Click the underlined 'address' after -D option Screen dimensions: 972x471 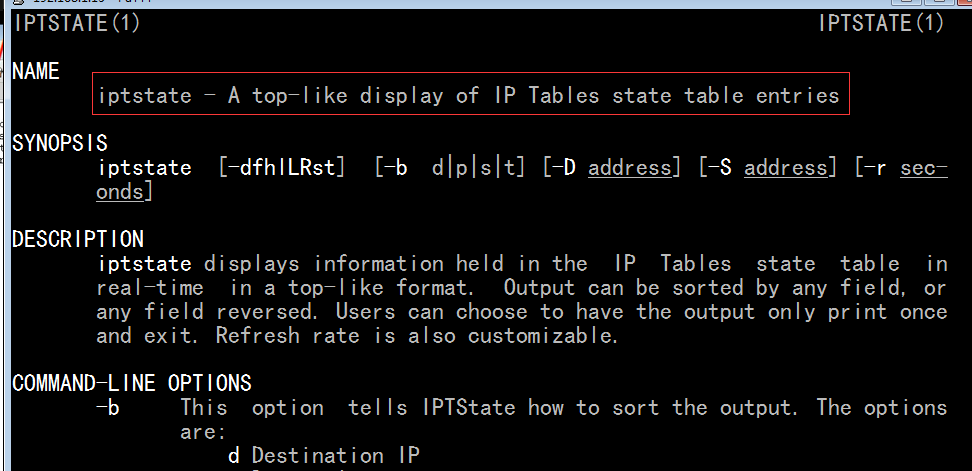click(x=629, y=168)
